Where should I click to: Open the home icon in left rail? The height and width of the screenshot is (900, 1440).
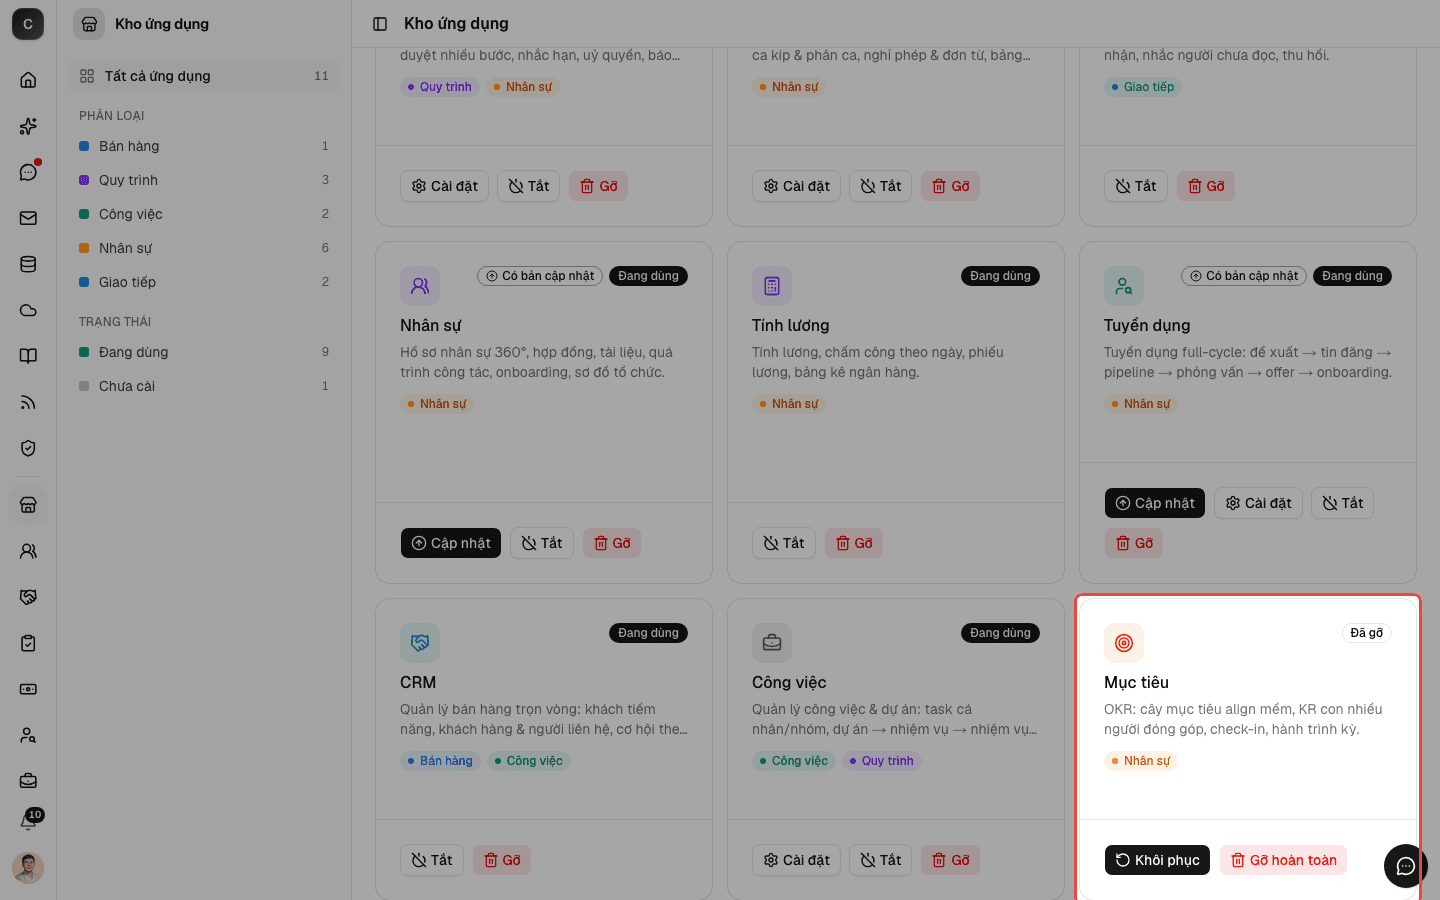point(28,80)
